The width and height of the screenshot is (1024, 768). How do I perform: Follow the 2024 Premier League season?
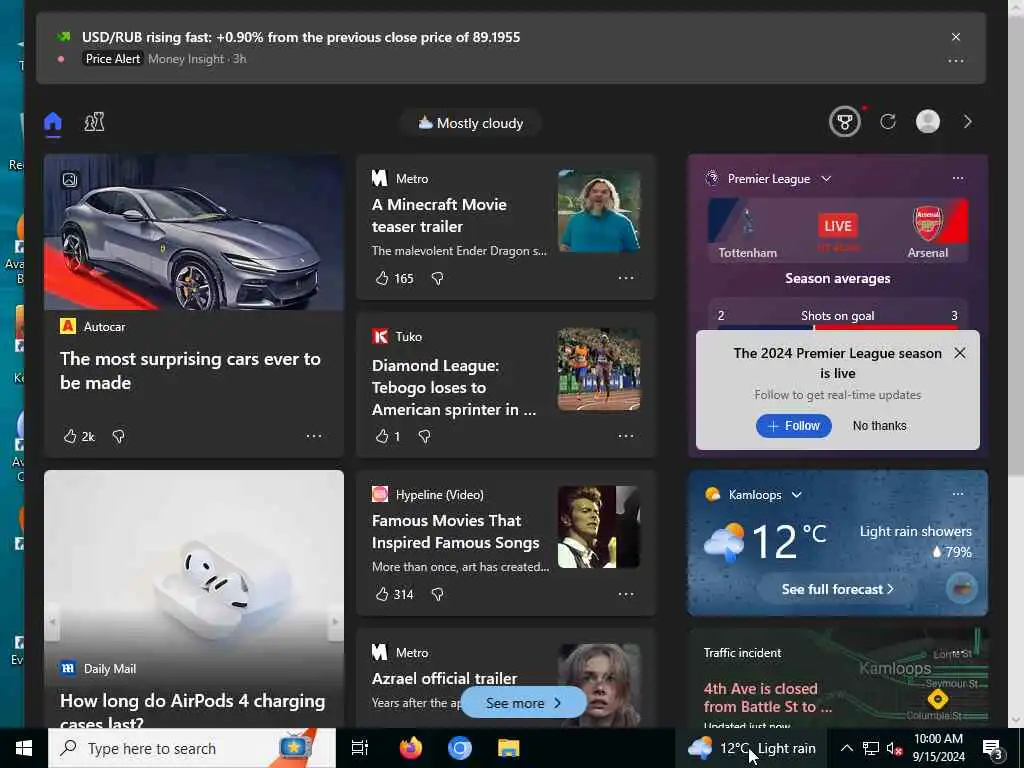coord(793,426)
